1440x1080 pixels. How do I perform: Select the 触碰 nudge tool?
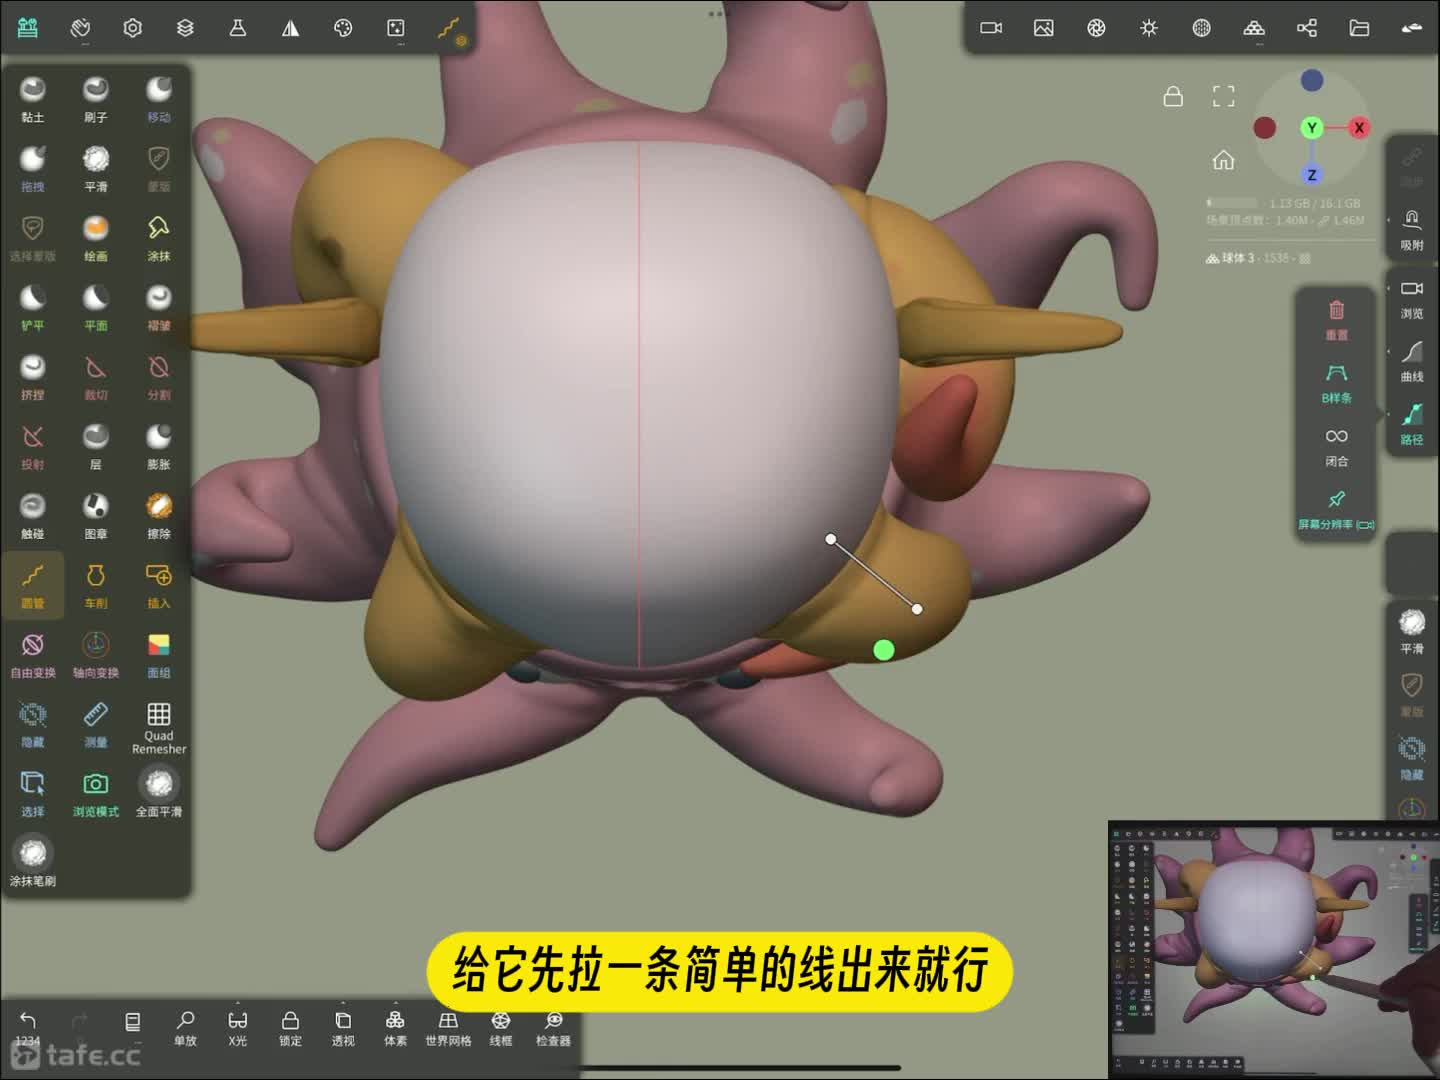point(33,515)
